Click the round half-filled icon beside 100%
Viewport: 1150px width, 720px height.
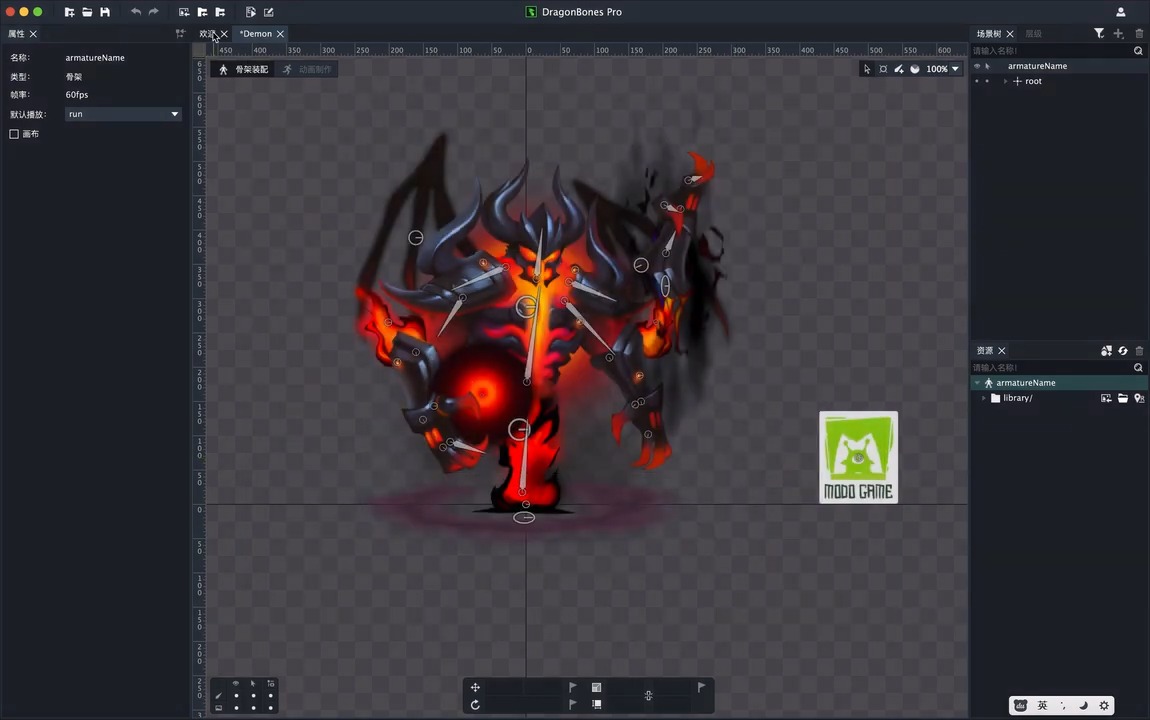(915, 69)
